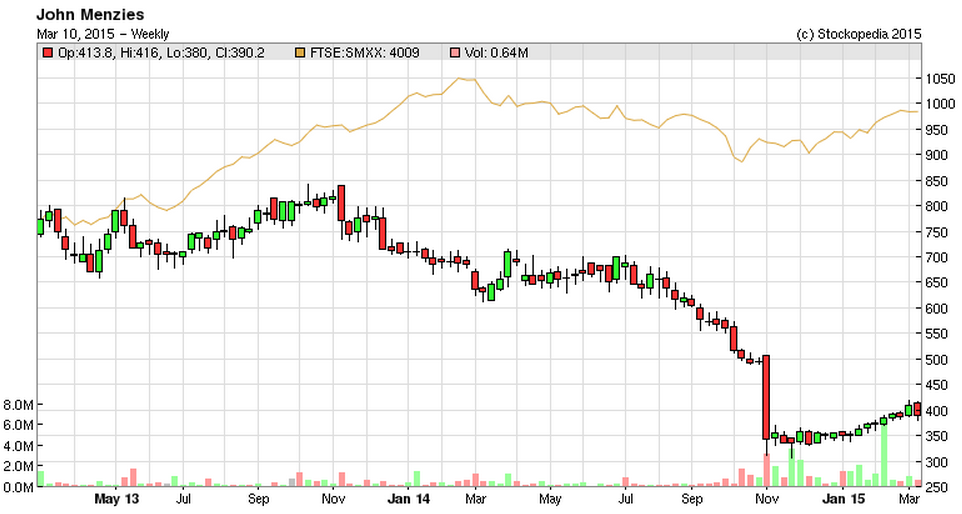Click the 'Mar 10, 2015 – Weekly' date label
The width and height of the screenshot is (962, 514).
(x=102, y=34)
